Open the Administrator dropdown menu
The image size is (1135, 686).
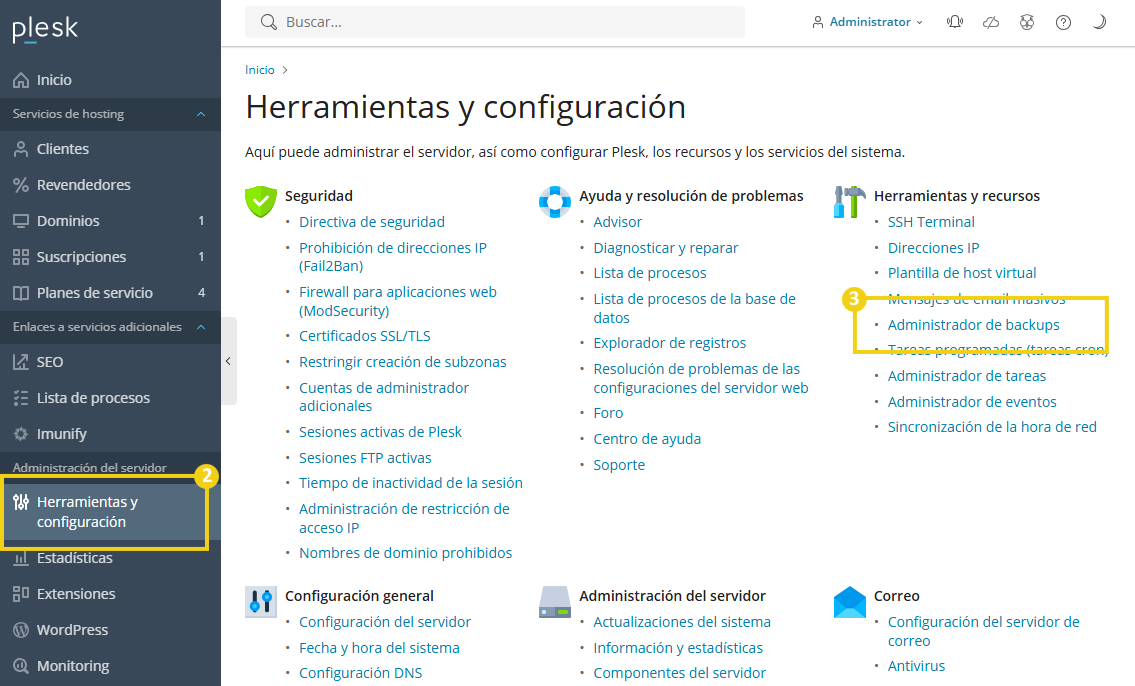866,21
